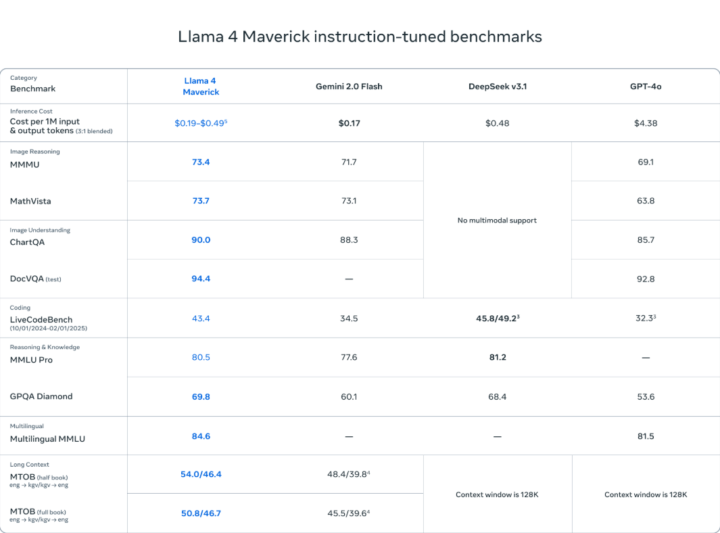
Task: Click the 'Reasoning & Knowledge' category label
Action: (45, 347)
